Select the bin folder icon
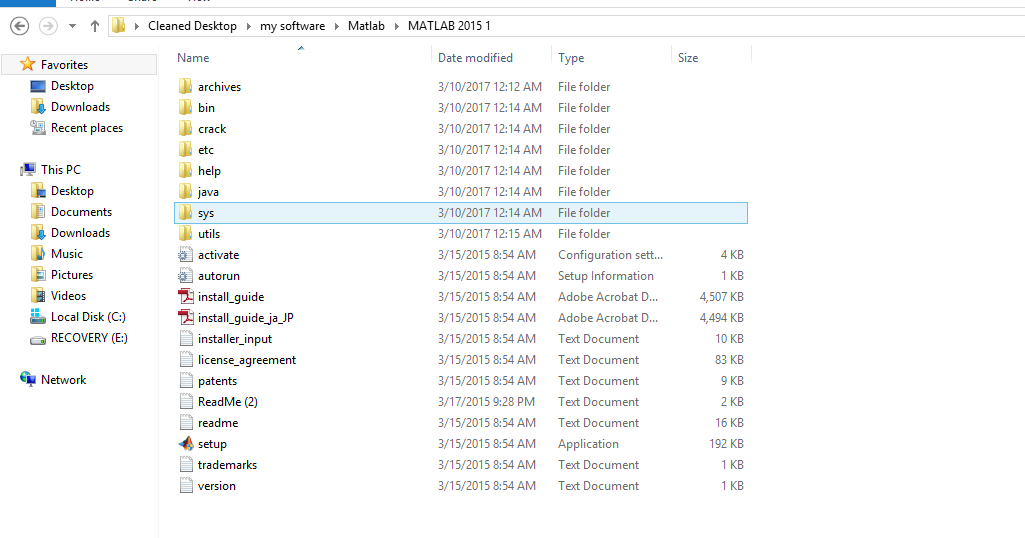The height and width of the screenshot is (538, 1025). (x=186, y=107)
